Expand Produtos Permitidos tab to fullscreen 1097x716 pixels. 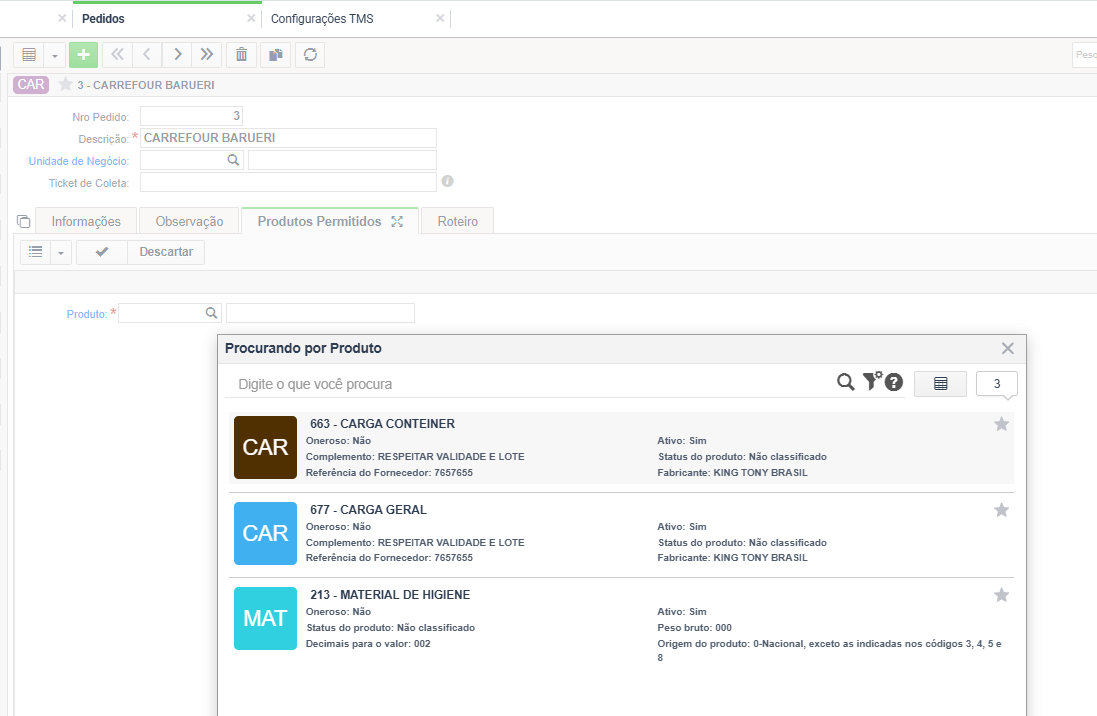tap(397, 221)
